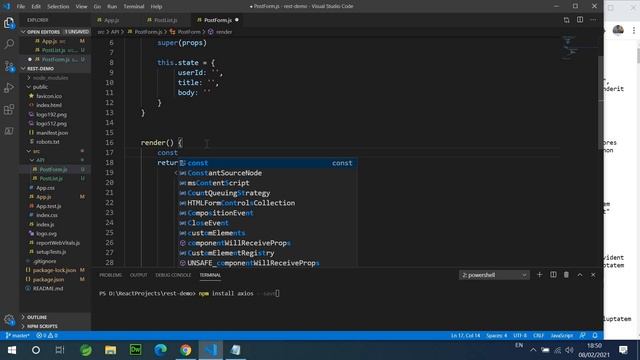Launch Dreamweaver from taskbar
Viewport: 640px width, 360px height.
pyautogui.click(x=136, y=350)
